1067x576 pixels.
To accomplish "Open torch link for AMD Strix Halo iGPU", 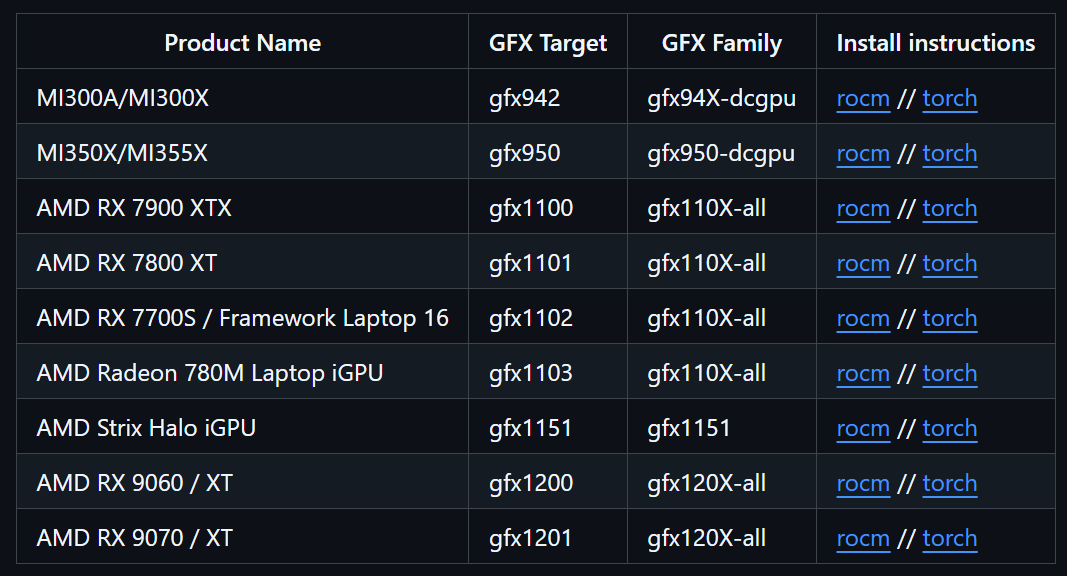I will [949, 428].
